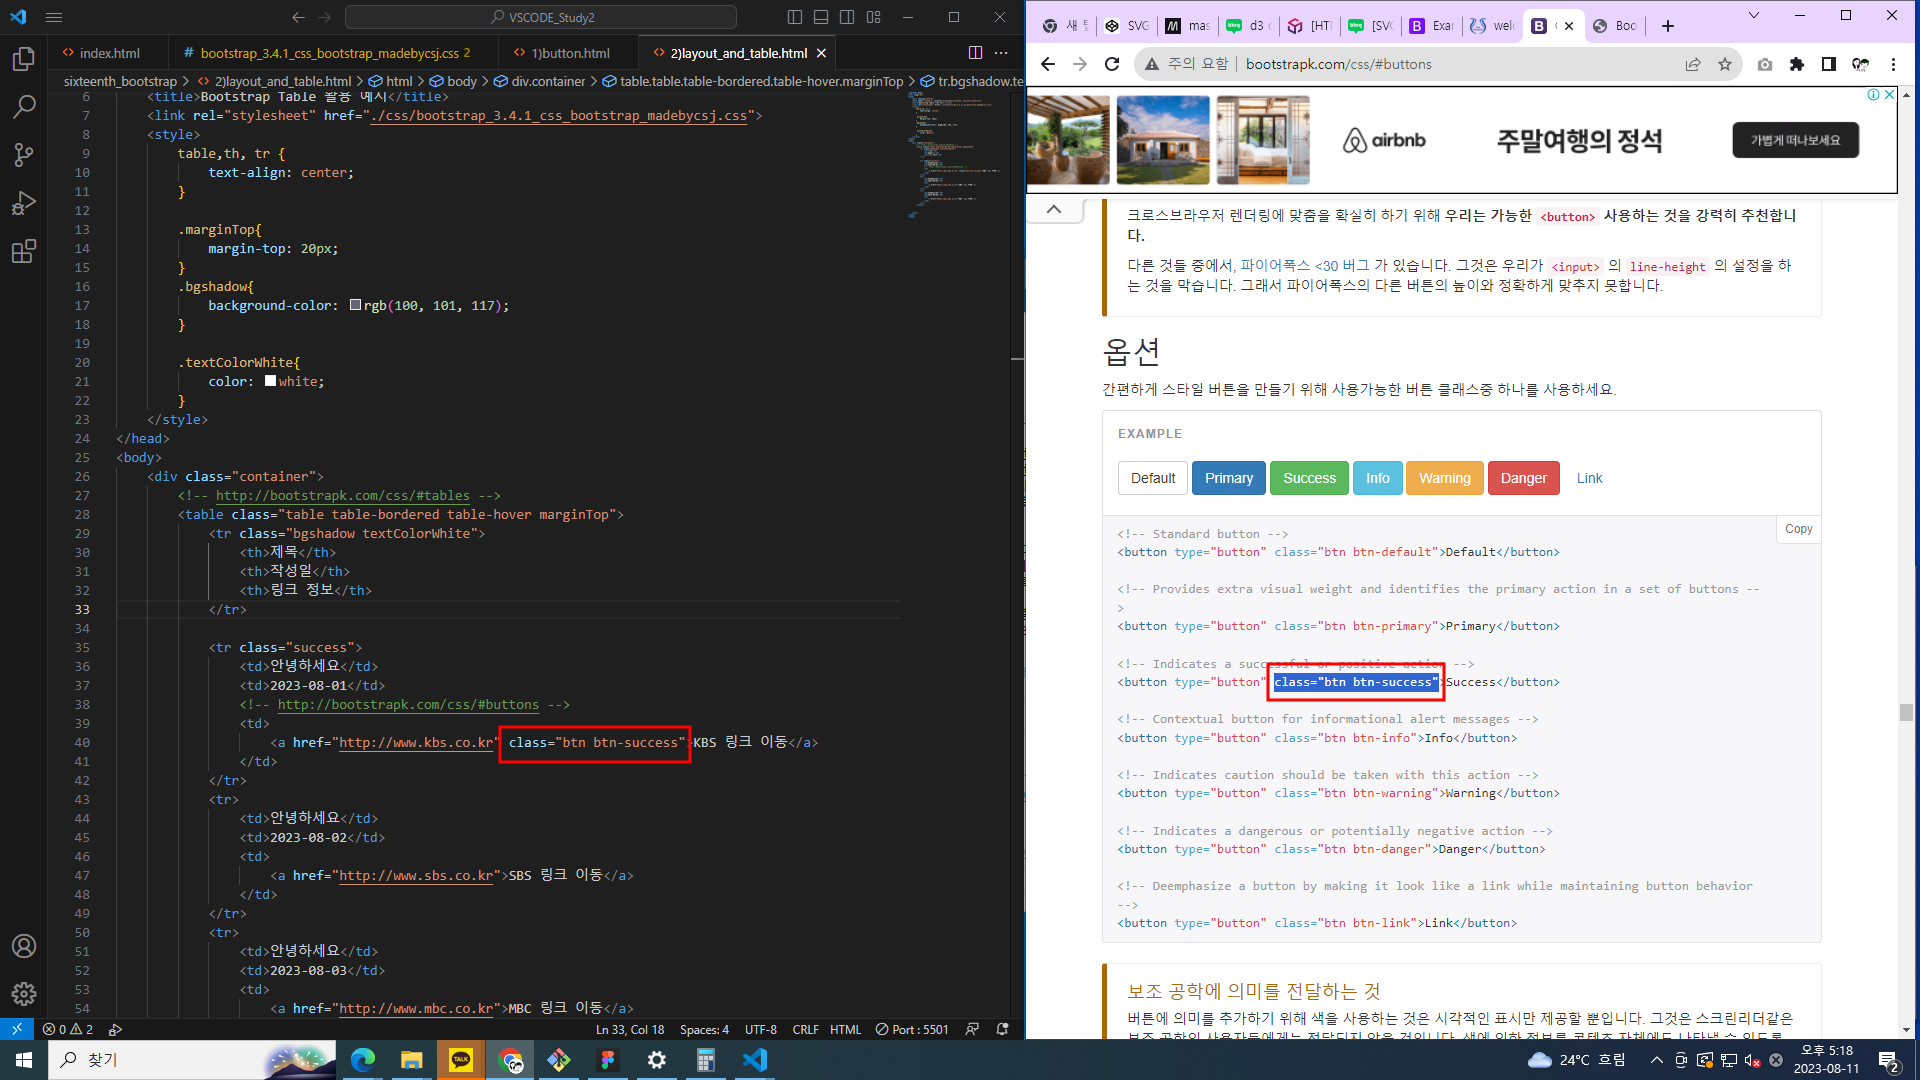Toggle Live Server Port 5501

coord(912,1029)
